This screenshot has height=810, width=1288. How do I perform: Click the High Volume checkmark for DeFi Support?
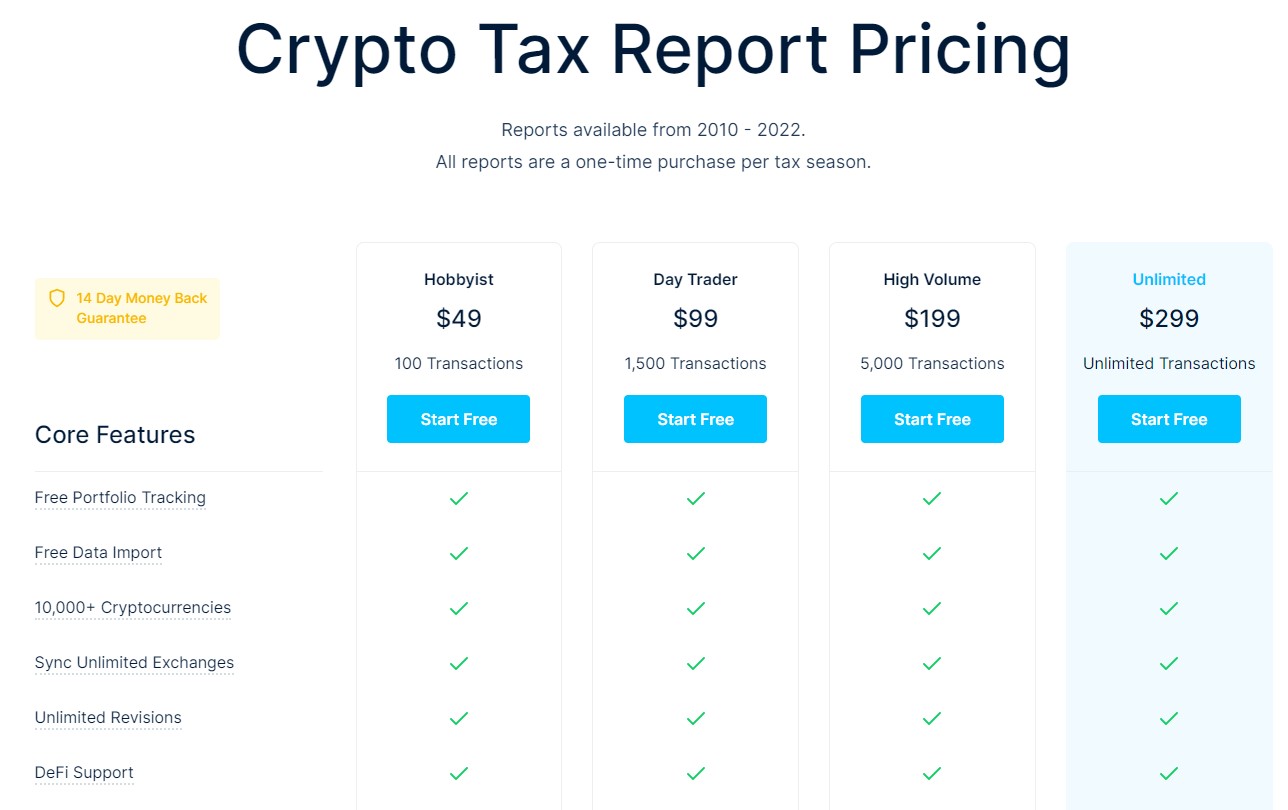931,773
